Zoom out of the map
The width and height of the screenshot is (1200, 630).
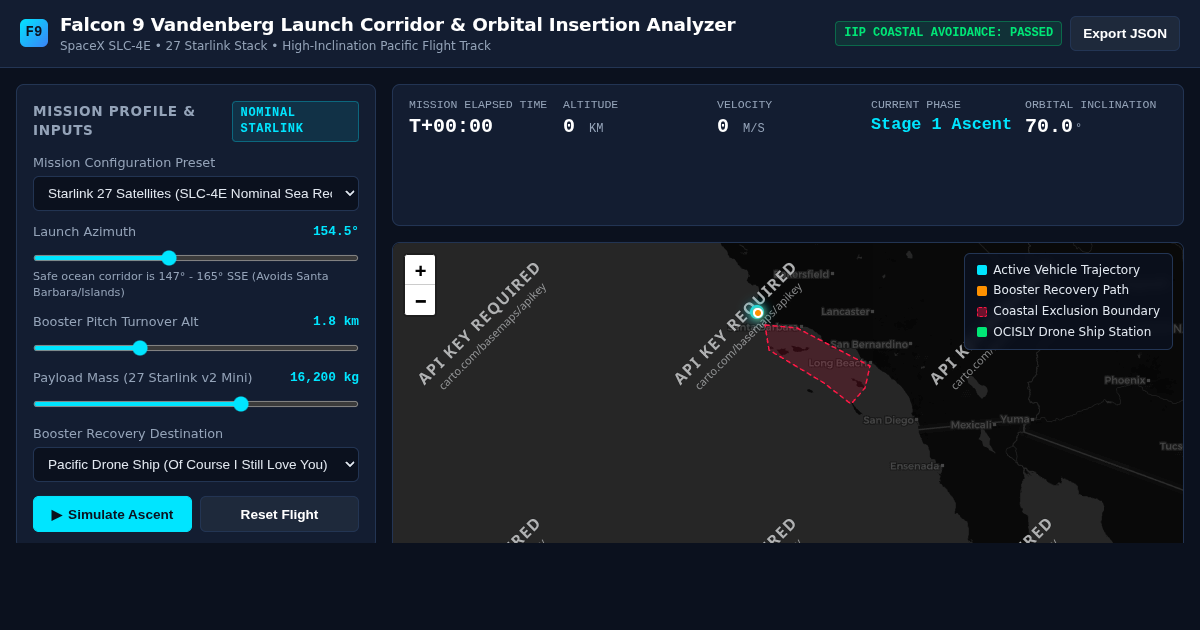point(420,300)
